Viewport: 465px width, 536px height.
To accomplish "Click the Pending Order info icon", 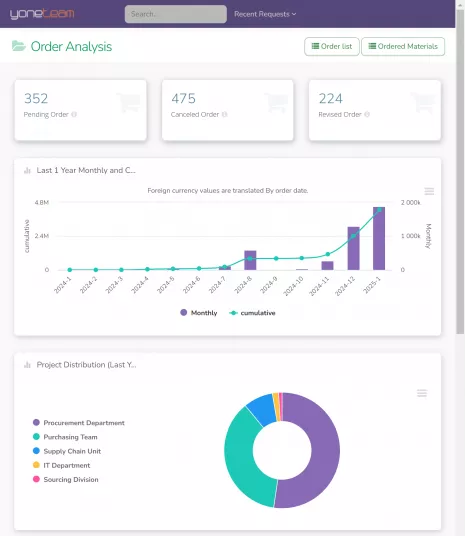I will 74,115.
